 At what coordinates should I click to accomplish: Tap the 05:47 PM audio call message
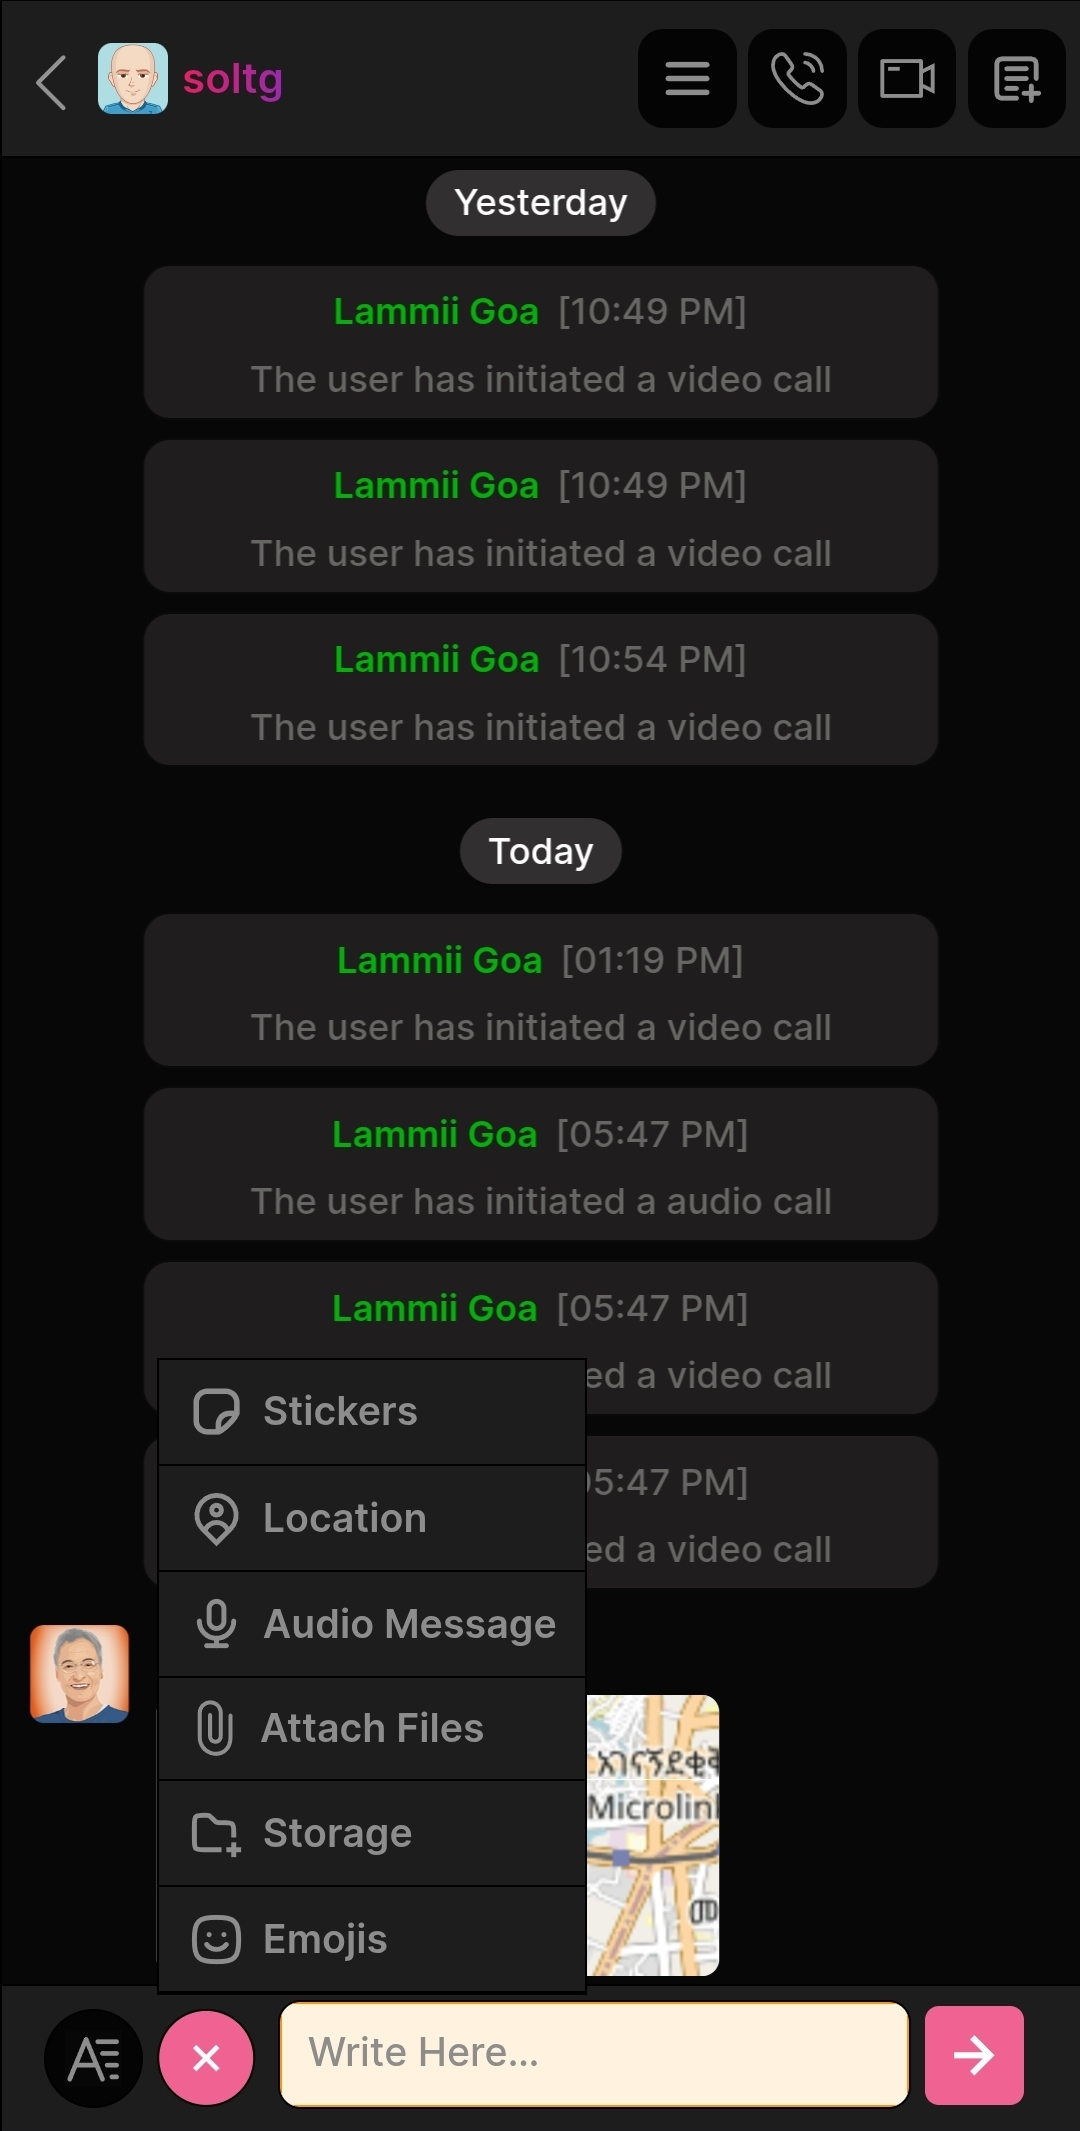tap(540, 1165)
